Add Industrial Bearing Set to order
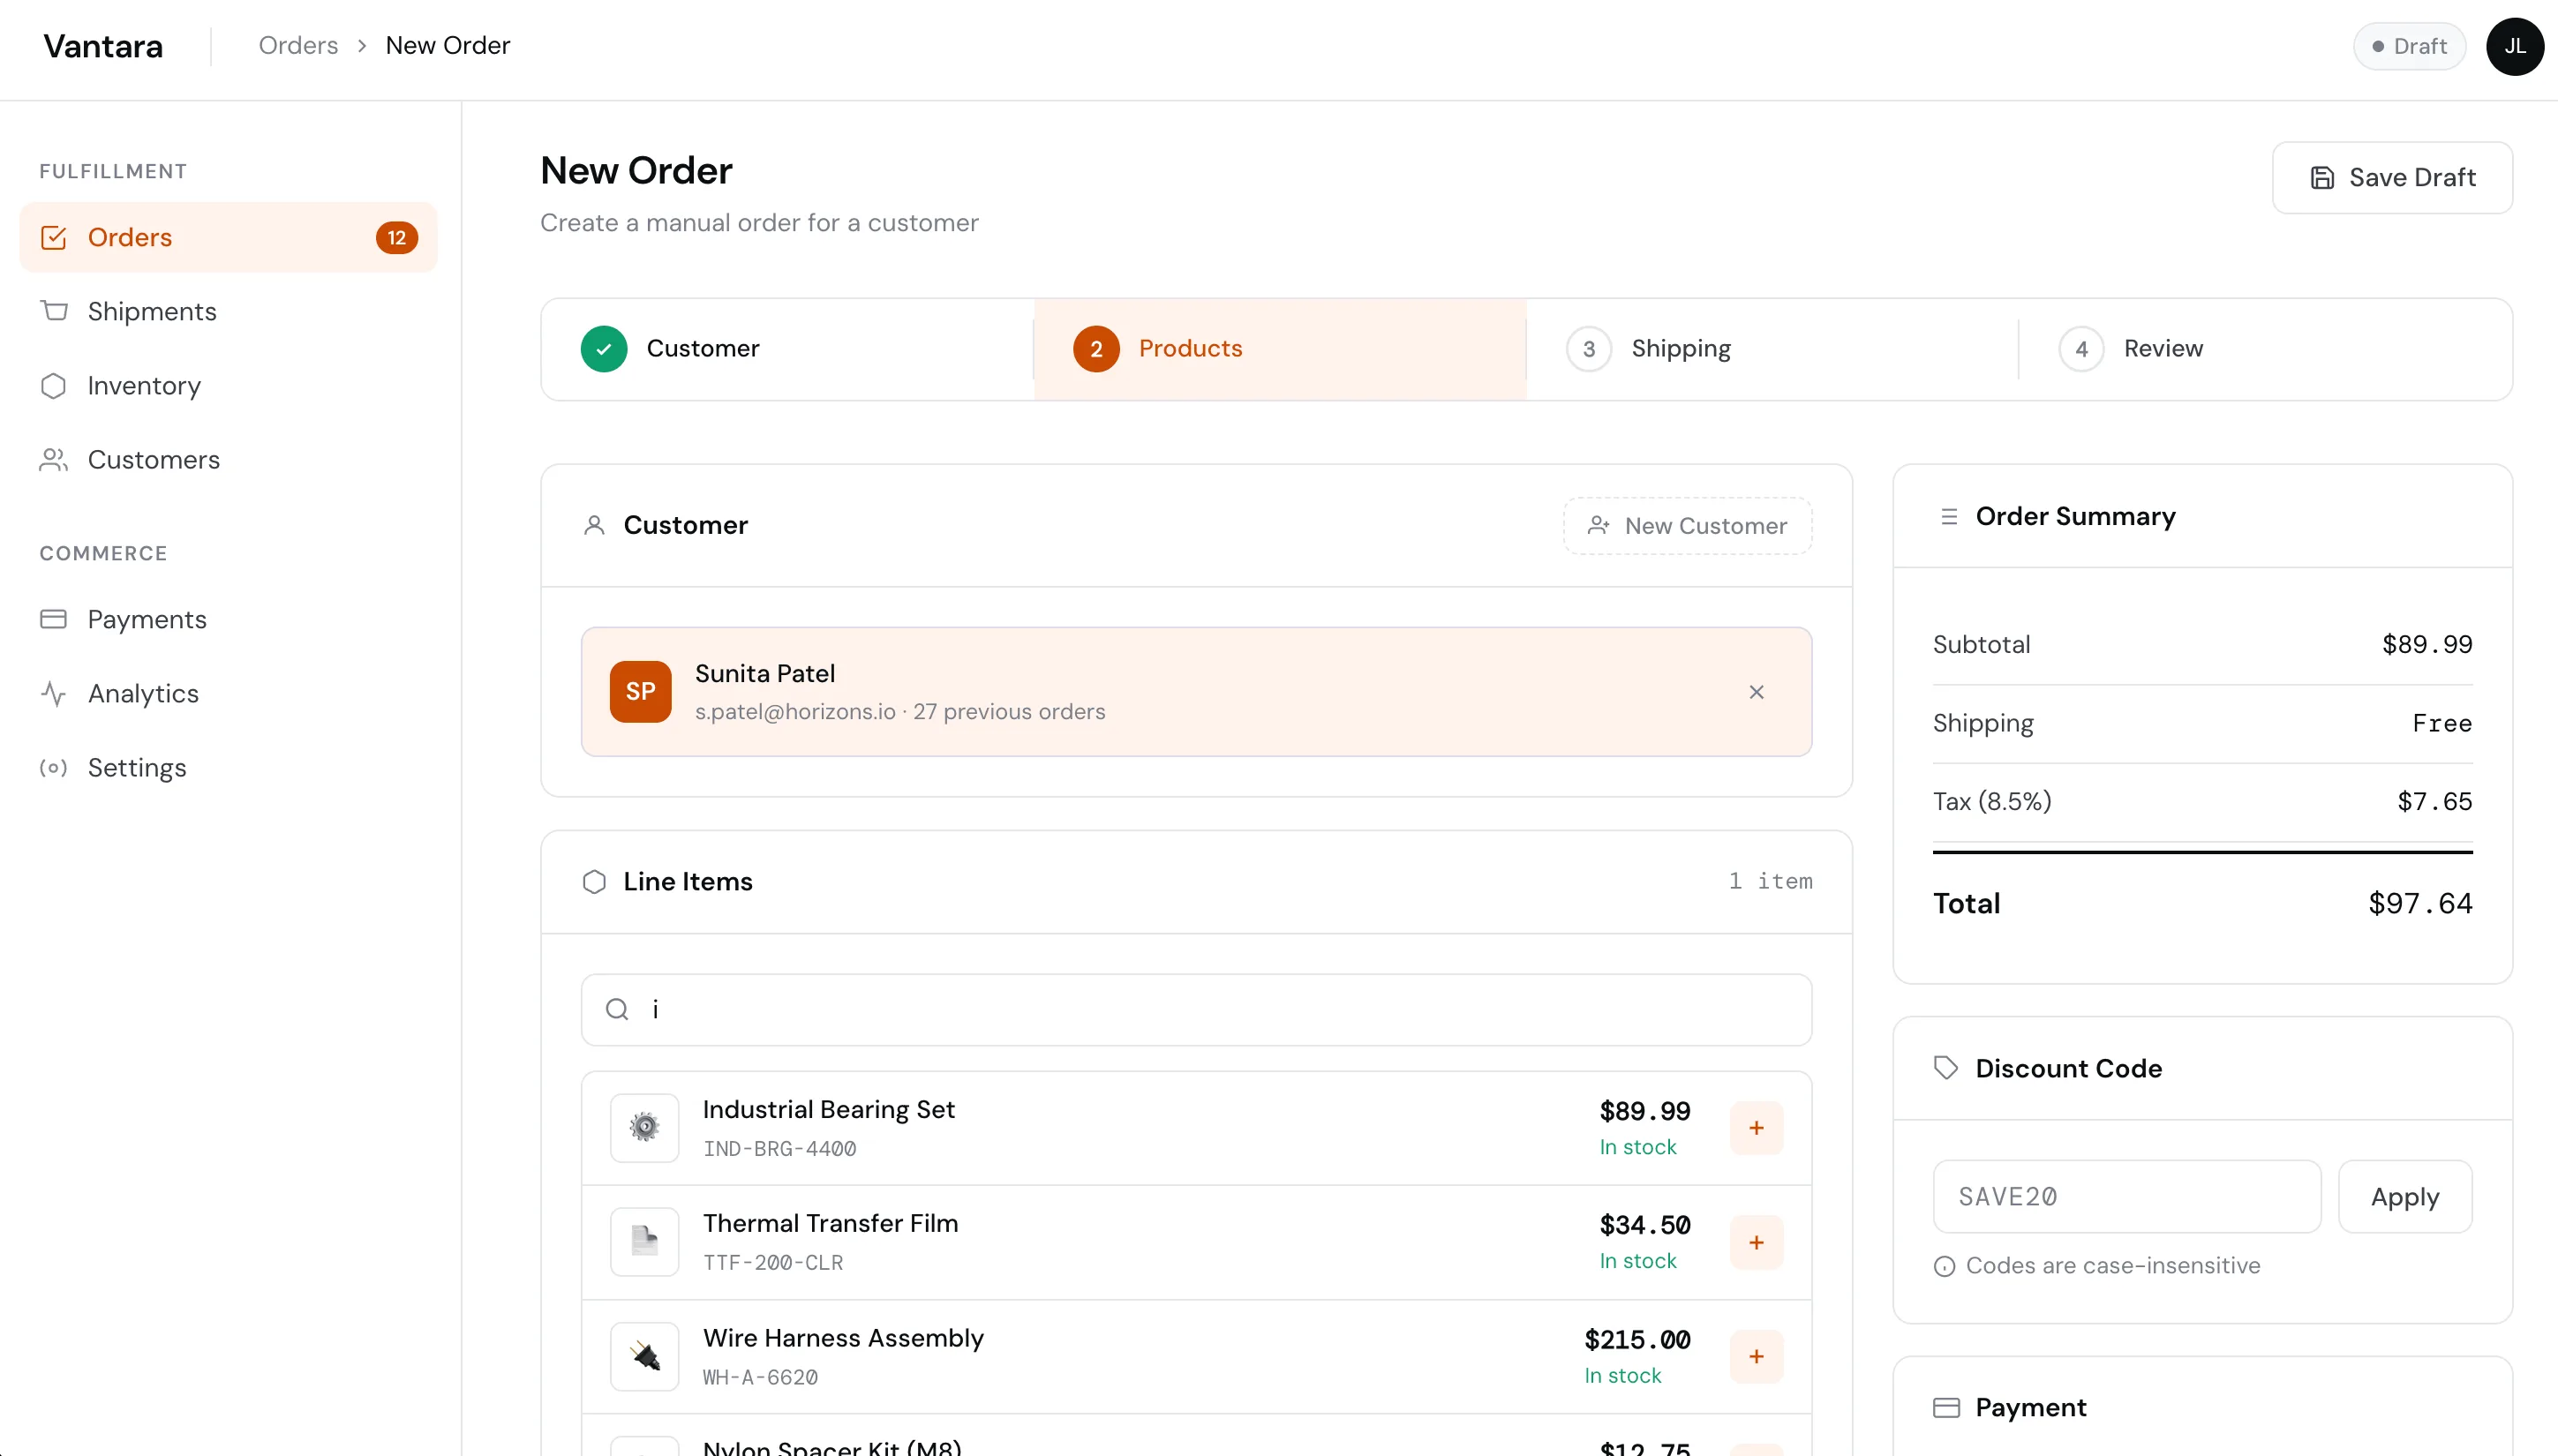This screenshot has width=2558, height=1456. tap(1756, 1128)
